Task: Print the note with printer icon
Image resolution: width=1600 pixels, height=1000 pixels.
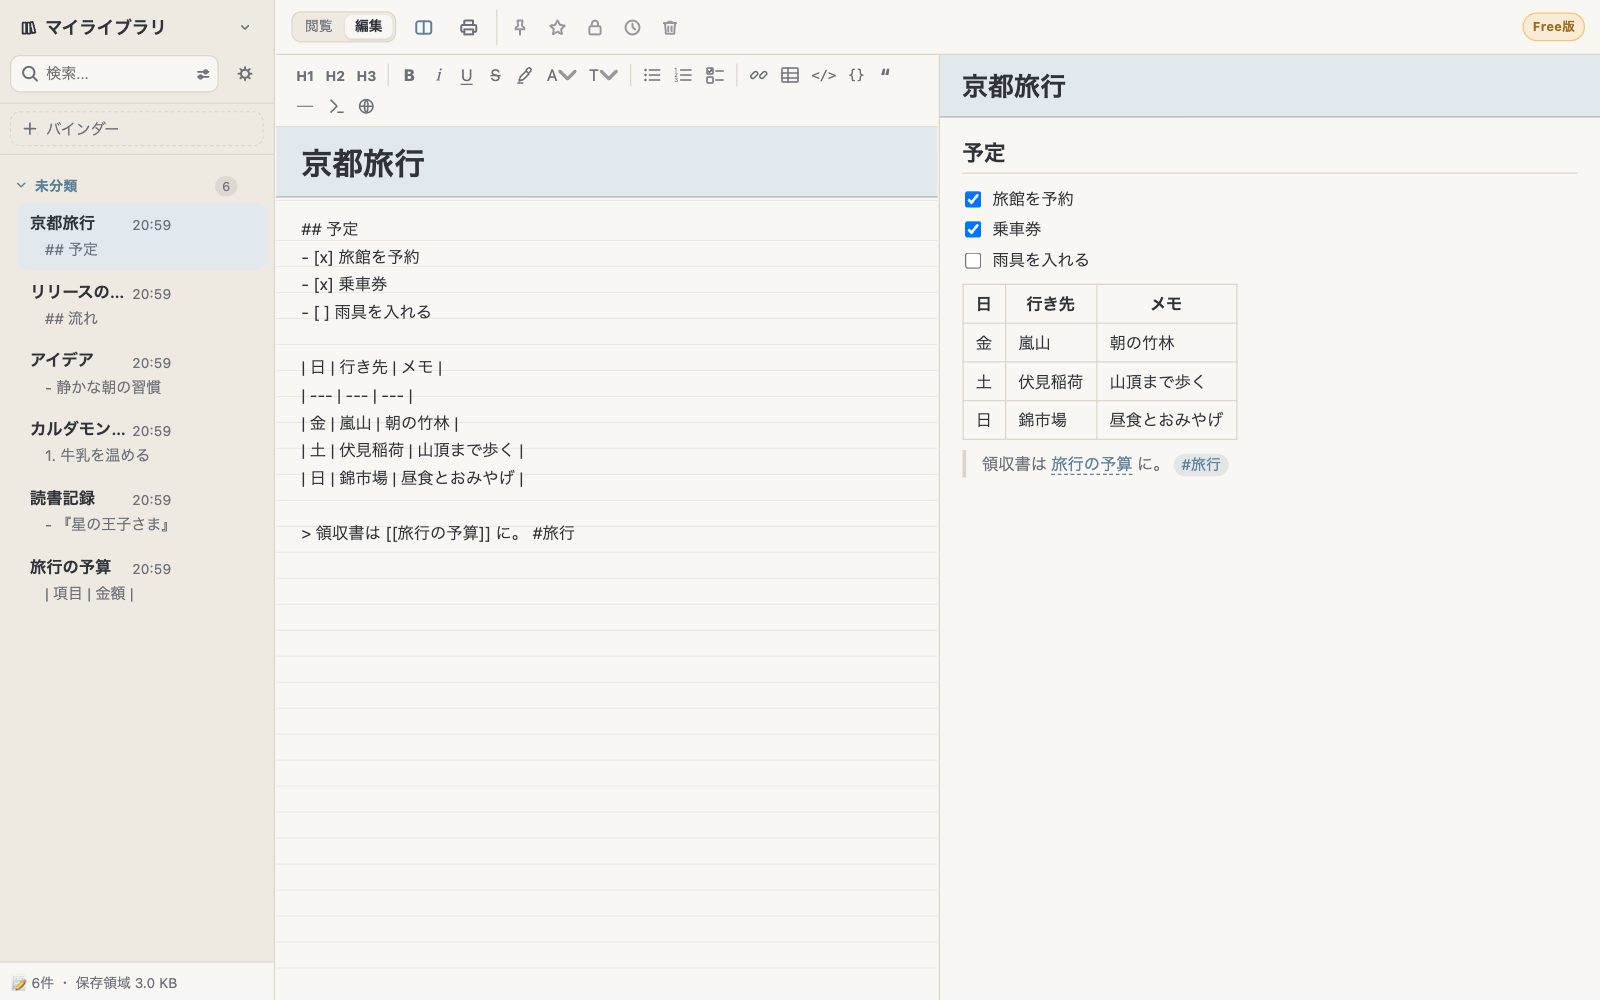Action: pos(468,27)
